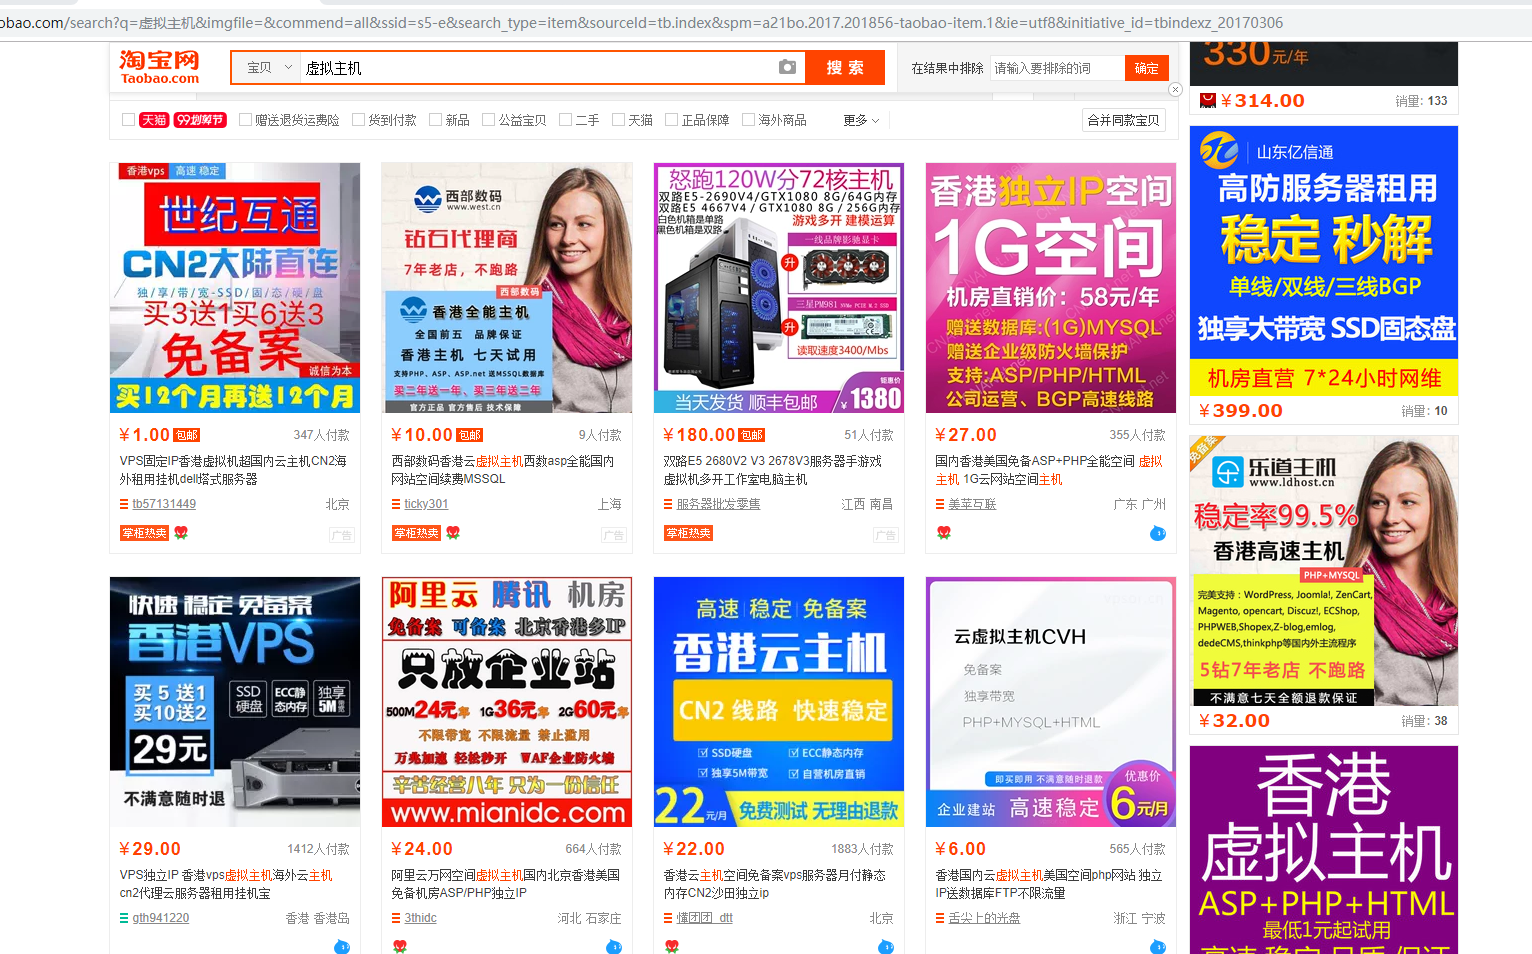Click the 确定 exclude button

[x=1146, y=68]
